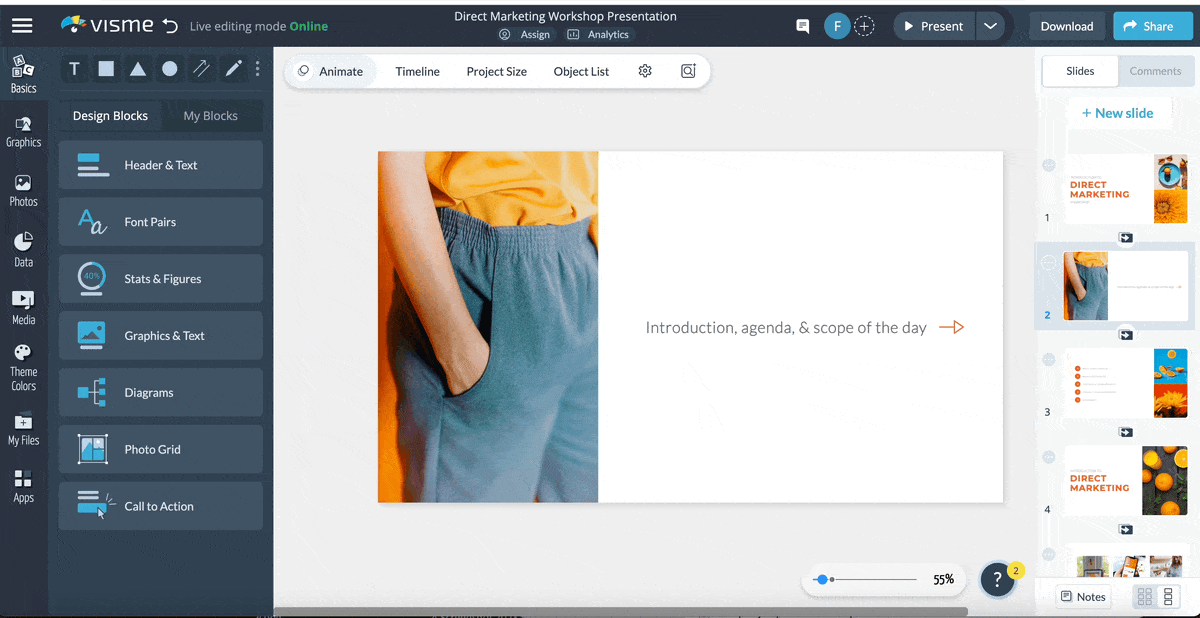The image size is (1200, 618).
Task: Select the triangle shape tool
Action: 138,69
